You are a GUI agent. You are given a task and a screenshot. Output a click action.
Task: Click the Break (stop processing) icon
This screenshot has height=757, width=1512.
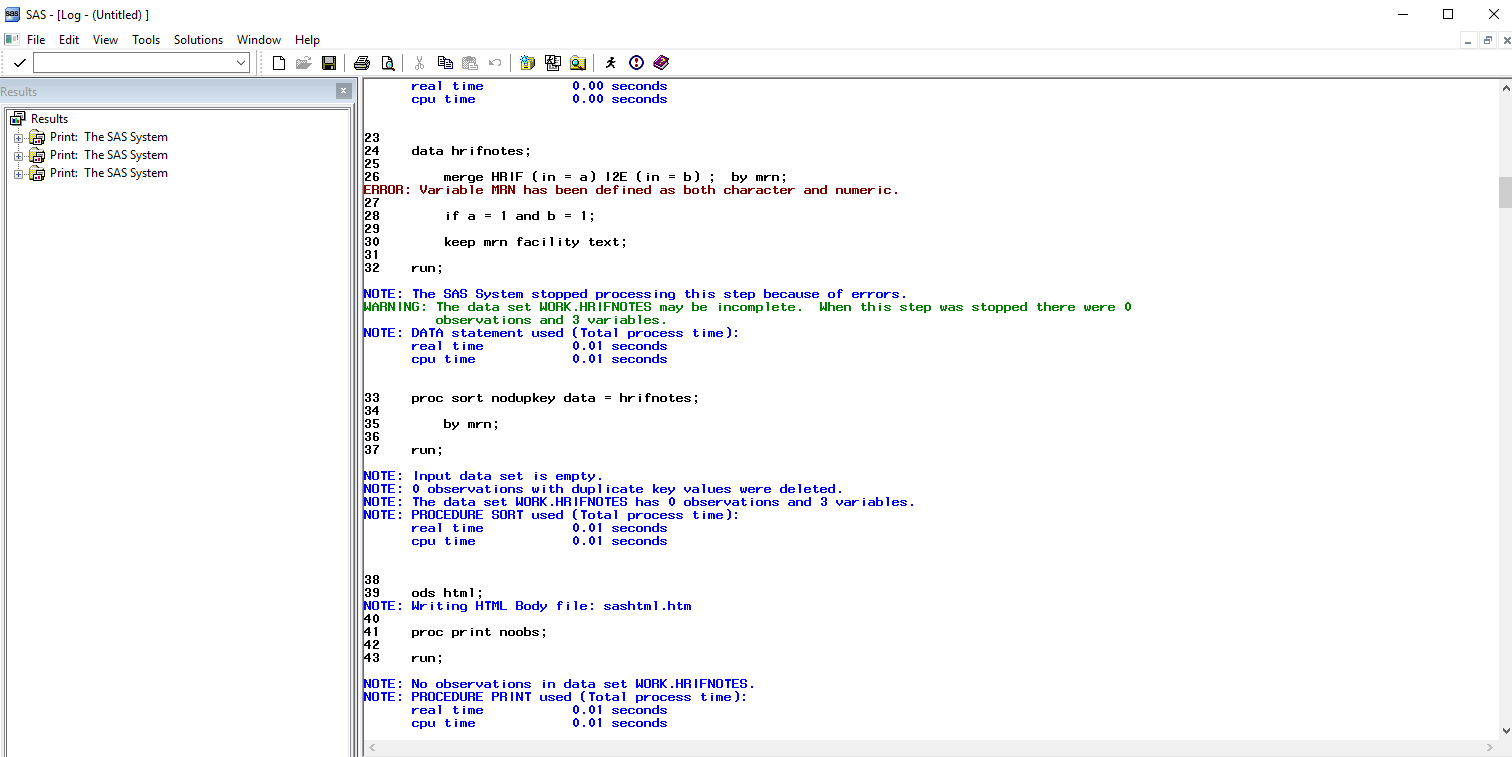pos(636,62)
